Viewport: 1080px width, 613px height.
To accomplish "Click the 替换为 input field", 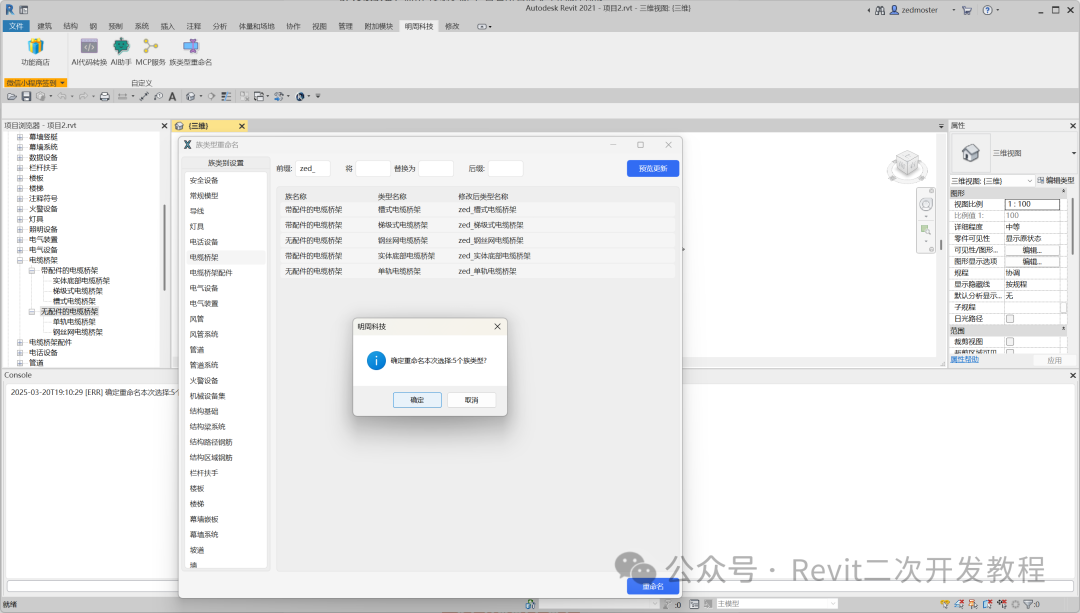I will 436,169.
